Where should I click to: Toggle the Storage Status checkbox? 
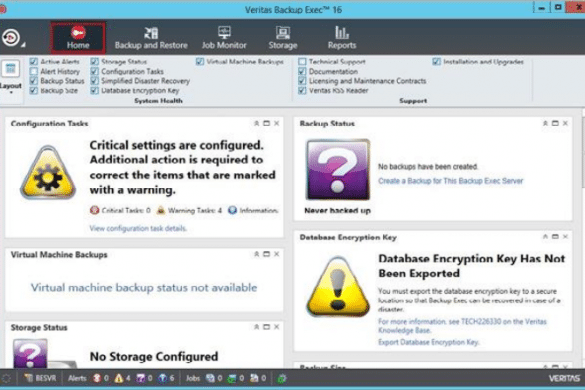click(95, 62)
